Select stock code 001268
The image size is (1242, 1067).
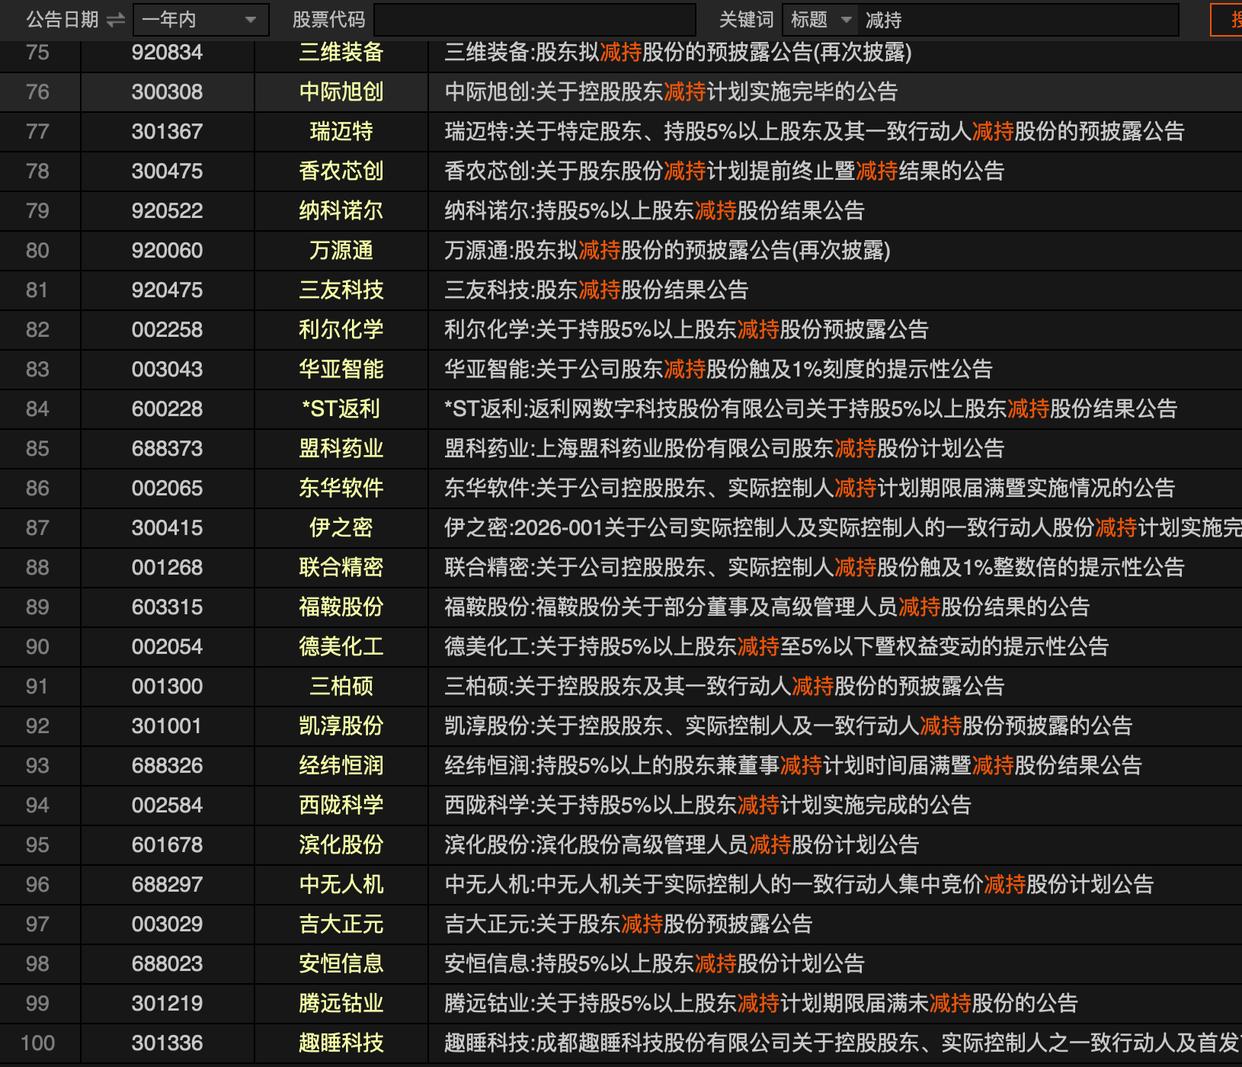click(167, 567)
